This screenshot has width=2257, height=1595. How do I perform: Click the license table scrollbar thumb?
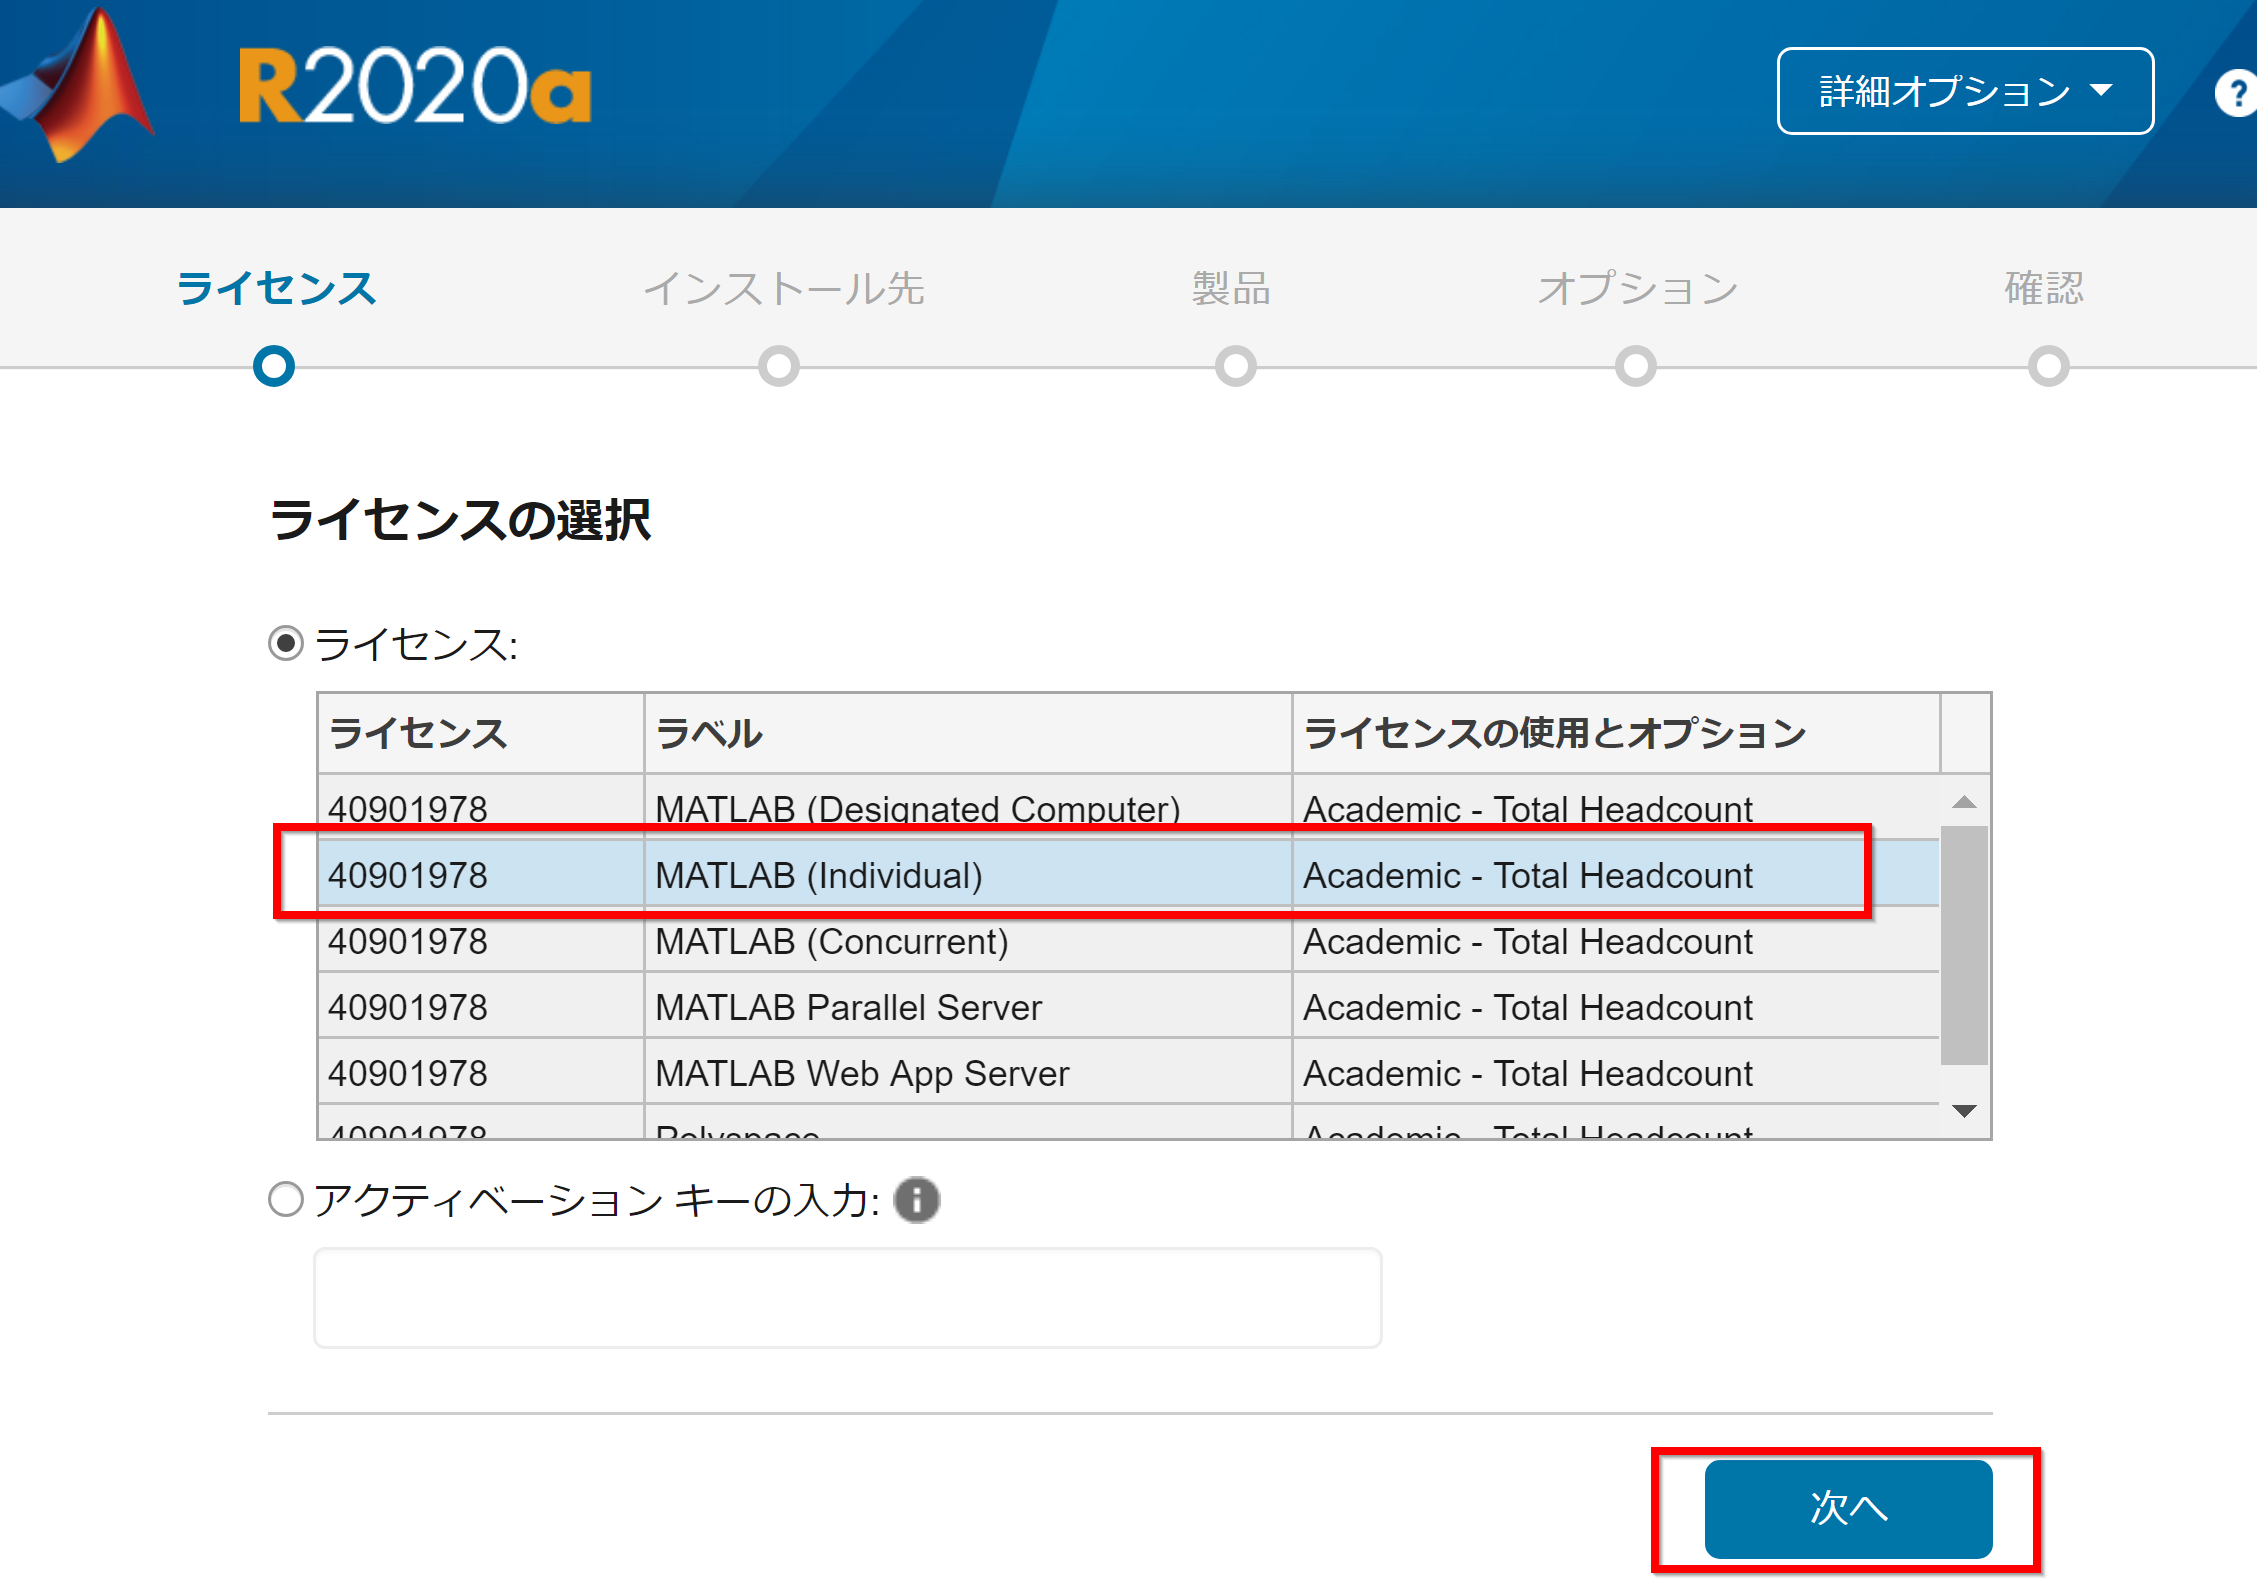point(1964,945)
